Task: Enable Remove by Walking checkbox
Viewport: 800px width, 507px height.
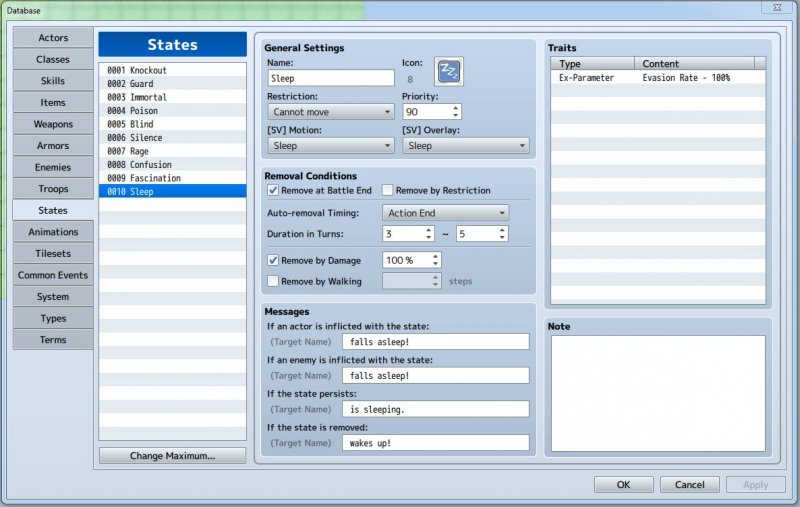Action: [x=273, y=281]
